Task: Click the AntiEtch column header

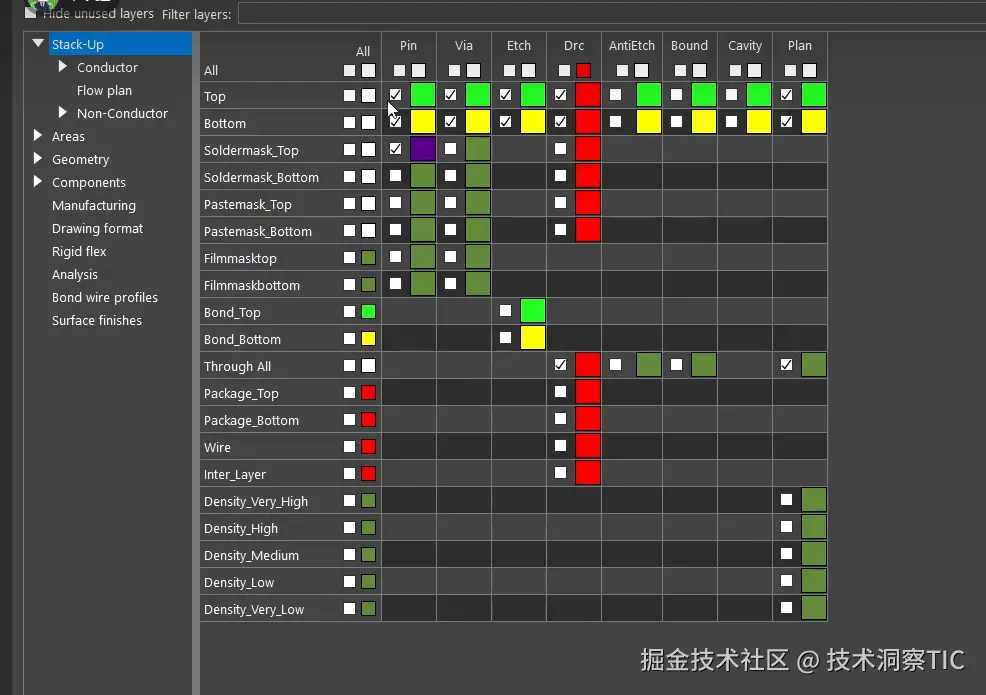Action: pos(631,45)
